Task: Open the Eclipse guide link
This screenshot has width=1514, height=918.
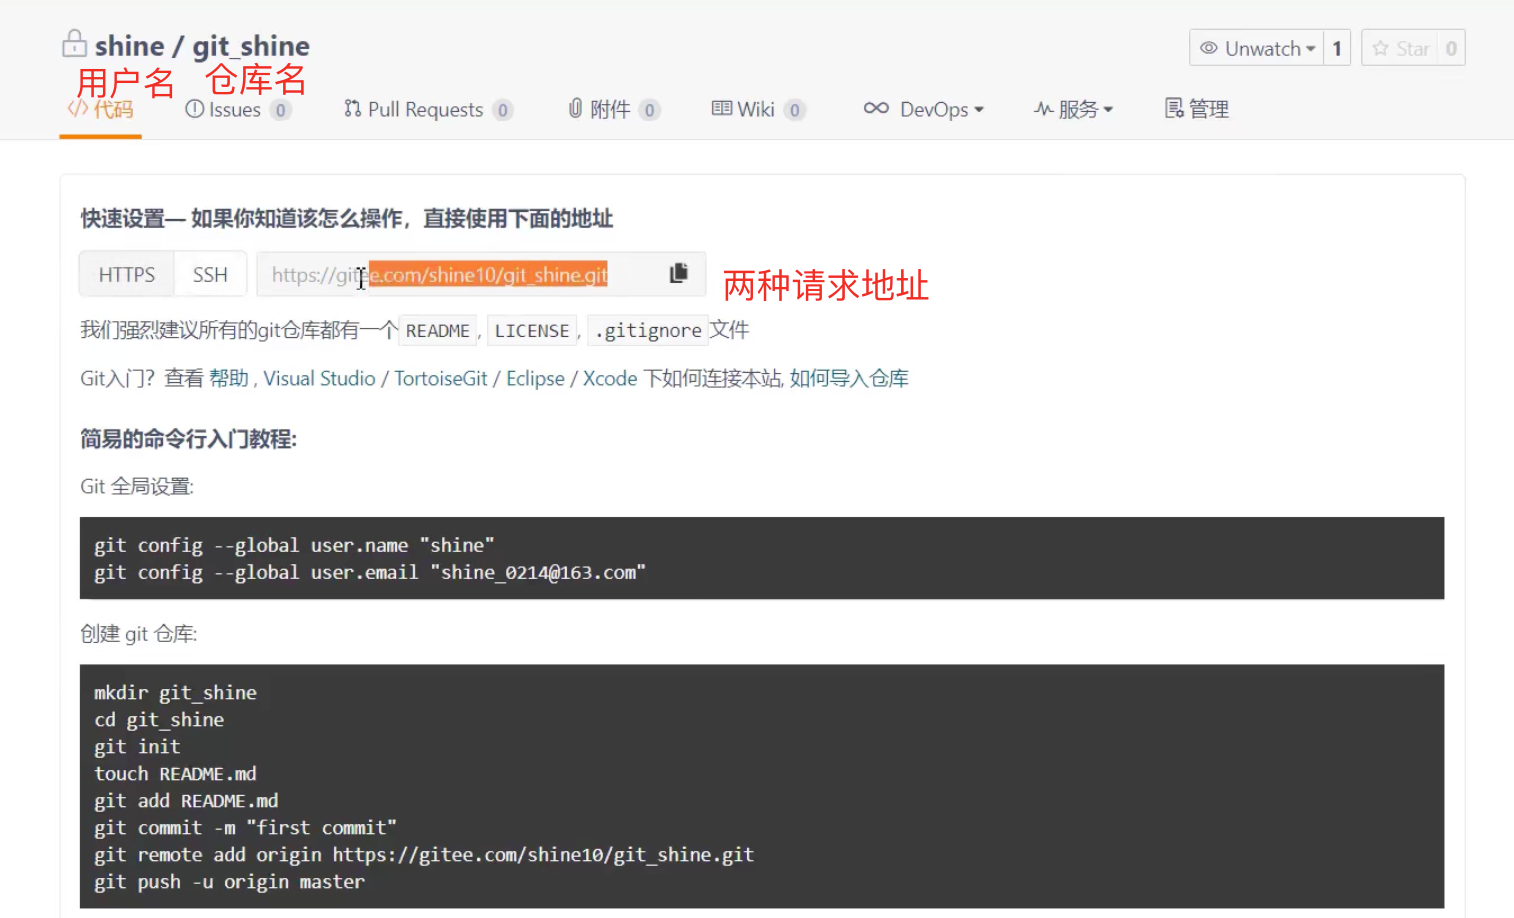Action: coord(535,378)
